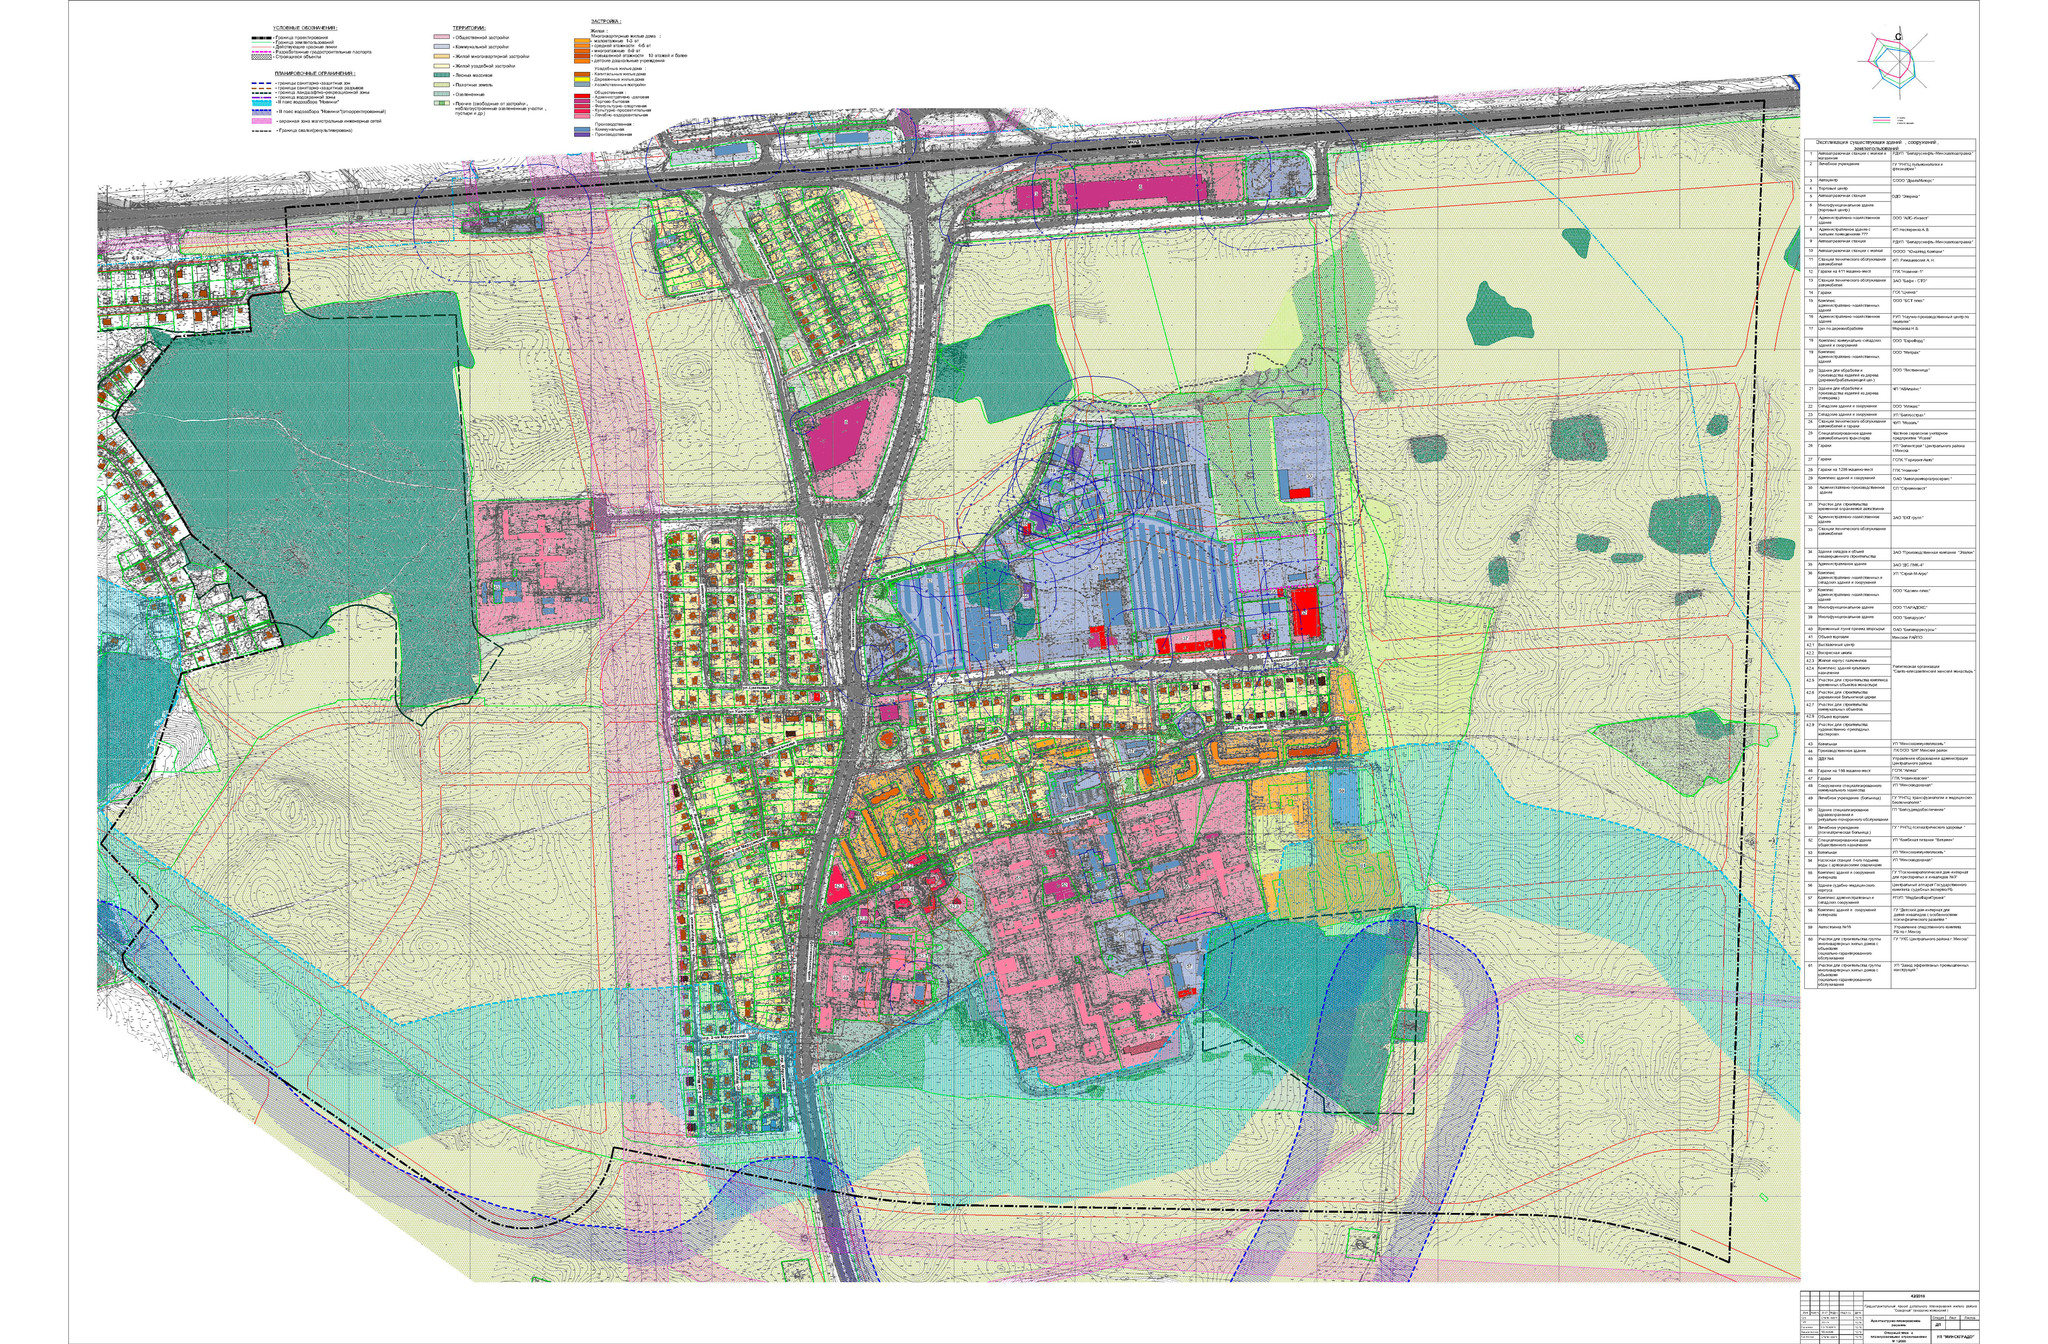Select the 'малоэтажные 1-3 эт' orange swatch

point(582,40)
